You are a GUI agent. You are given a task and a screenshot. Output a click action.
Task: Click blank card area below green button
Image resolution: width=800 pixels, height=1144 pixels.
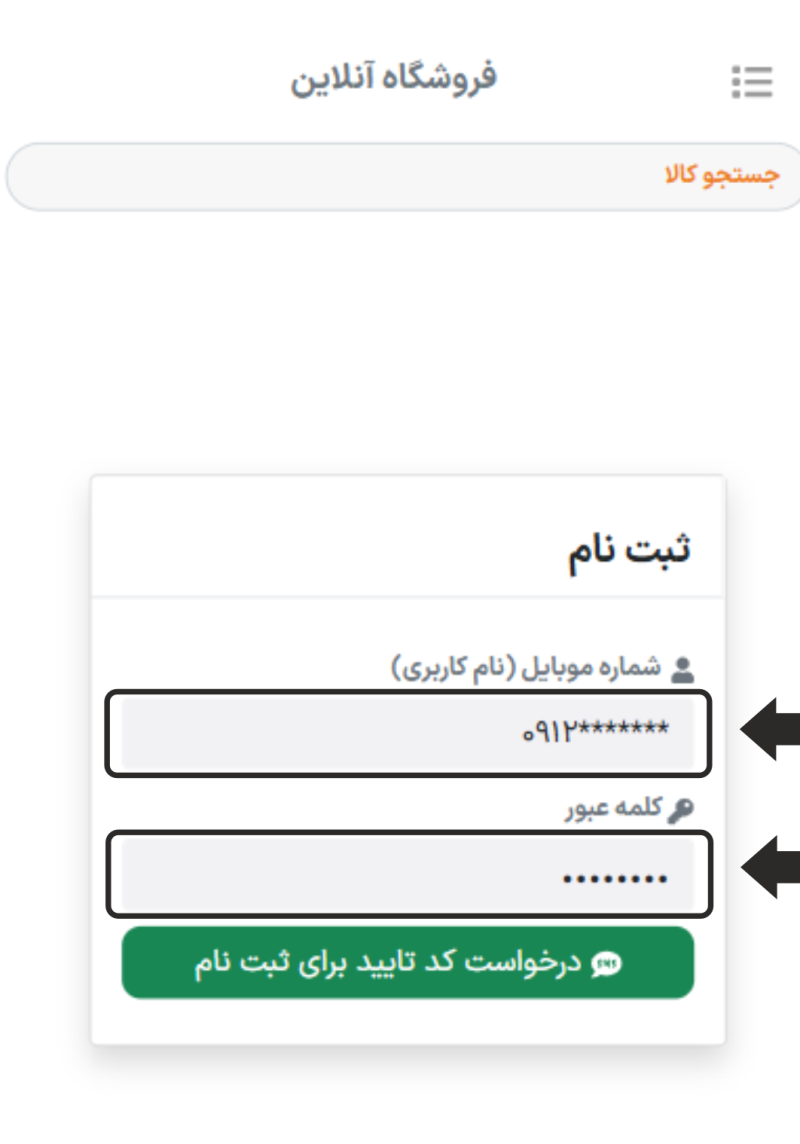click(x=408, y=1022)
